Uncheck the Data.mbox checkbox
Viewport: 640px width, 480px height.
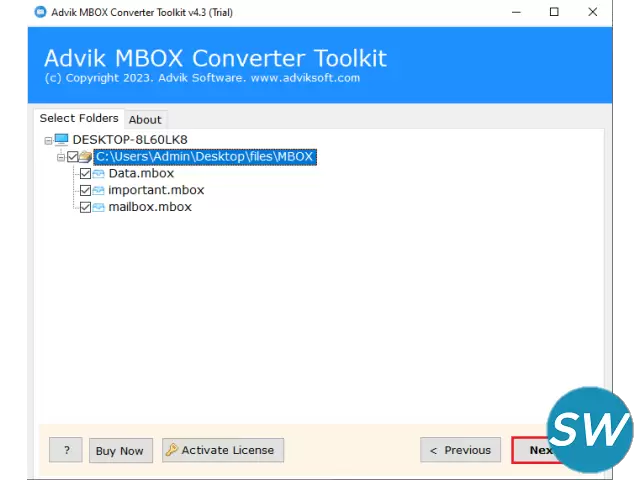pos(85,174)
